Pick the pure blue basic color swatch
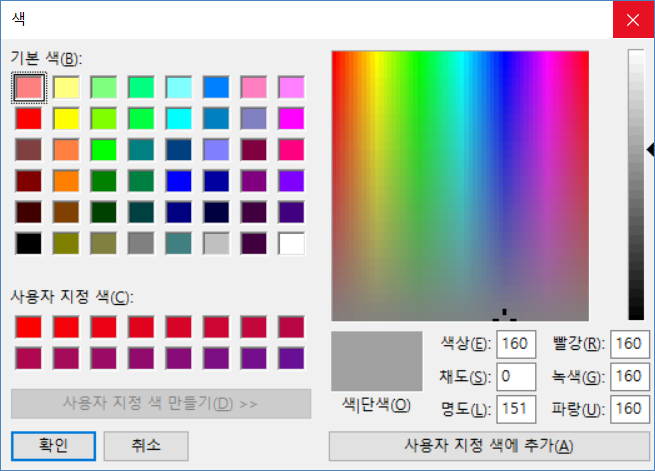This screenshot has height=471, width=655. click(179, 181)
